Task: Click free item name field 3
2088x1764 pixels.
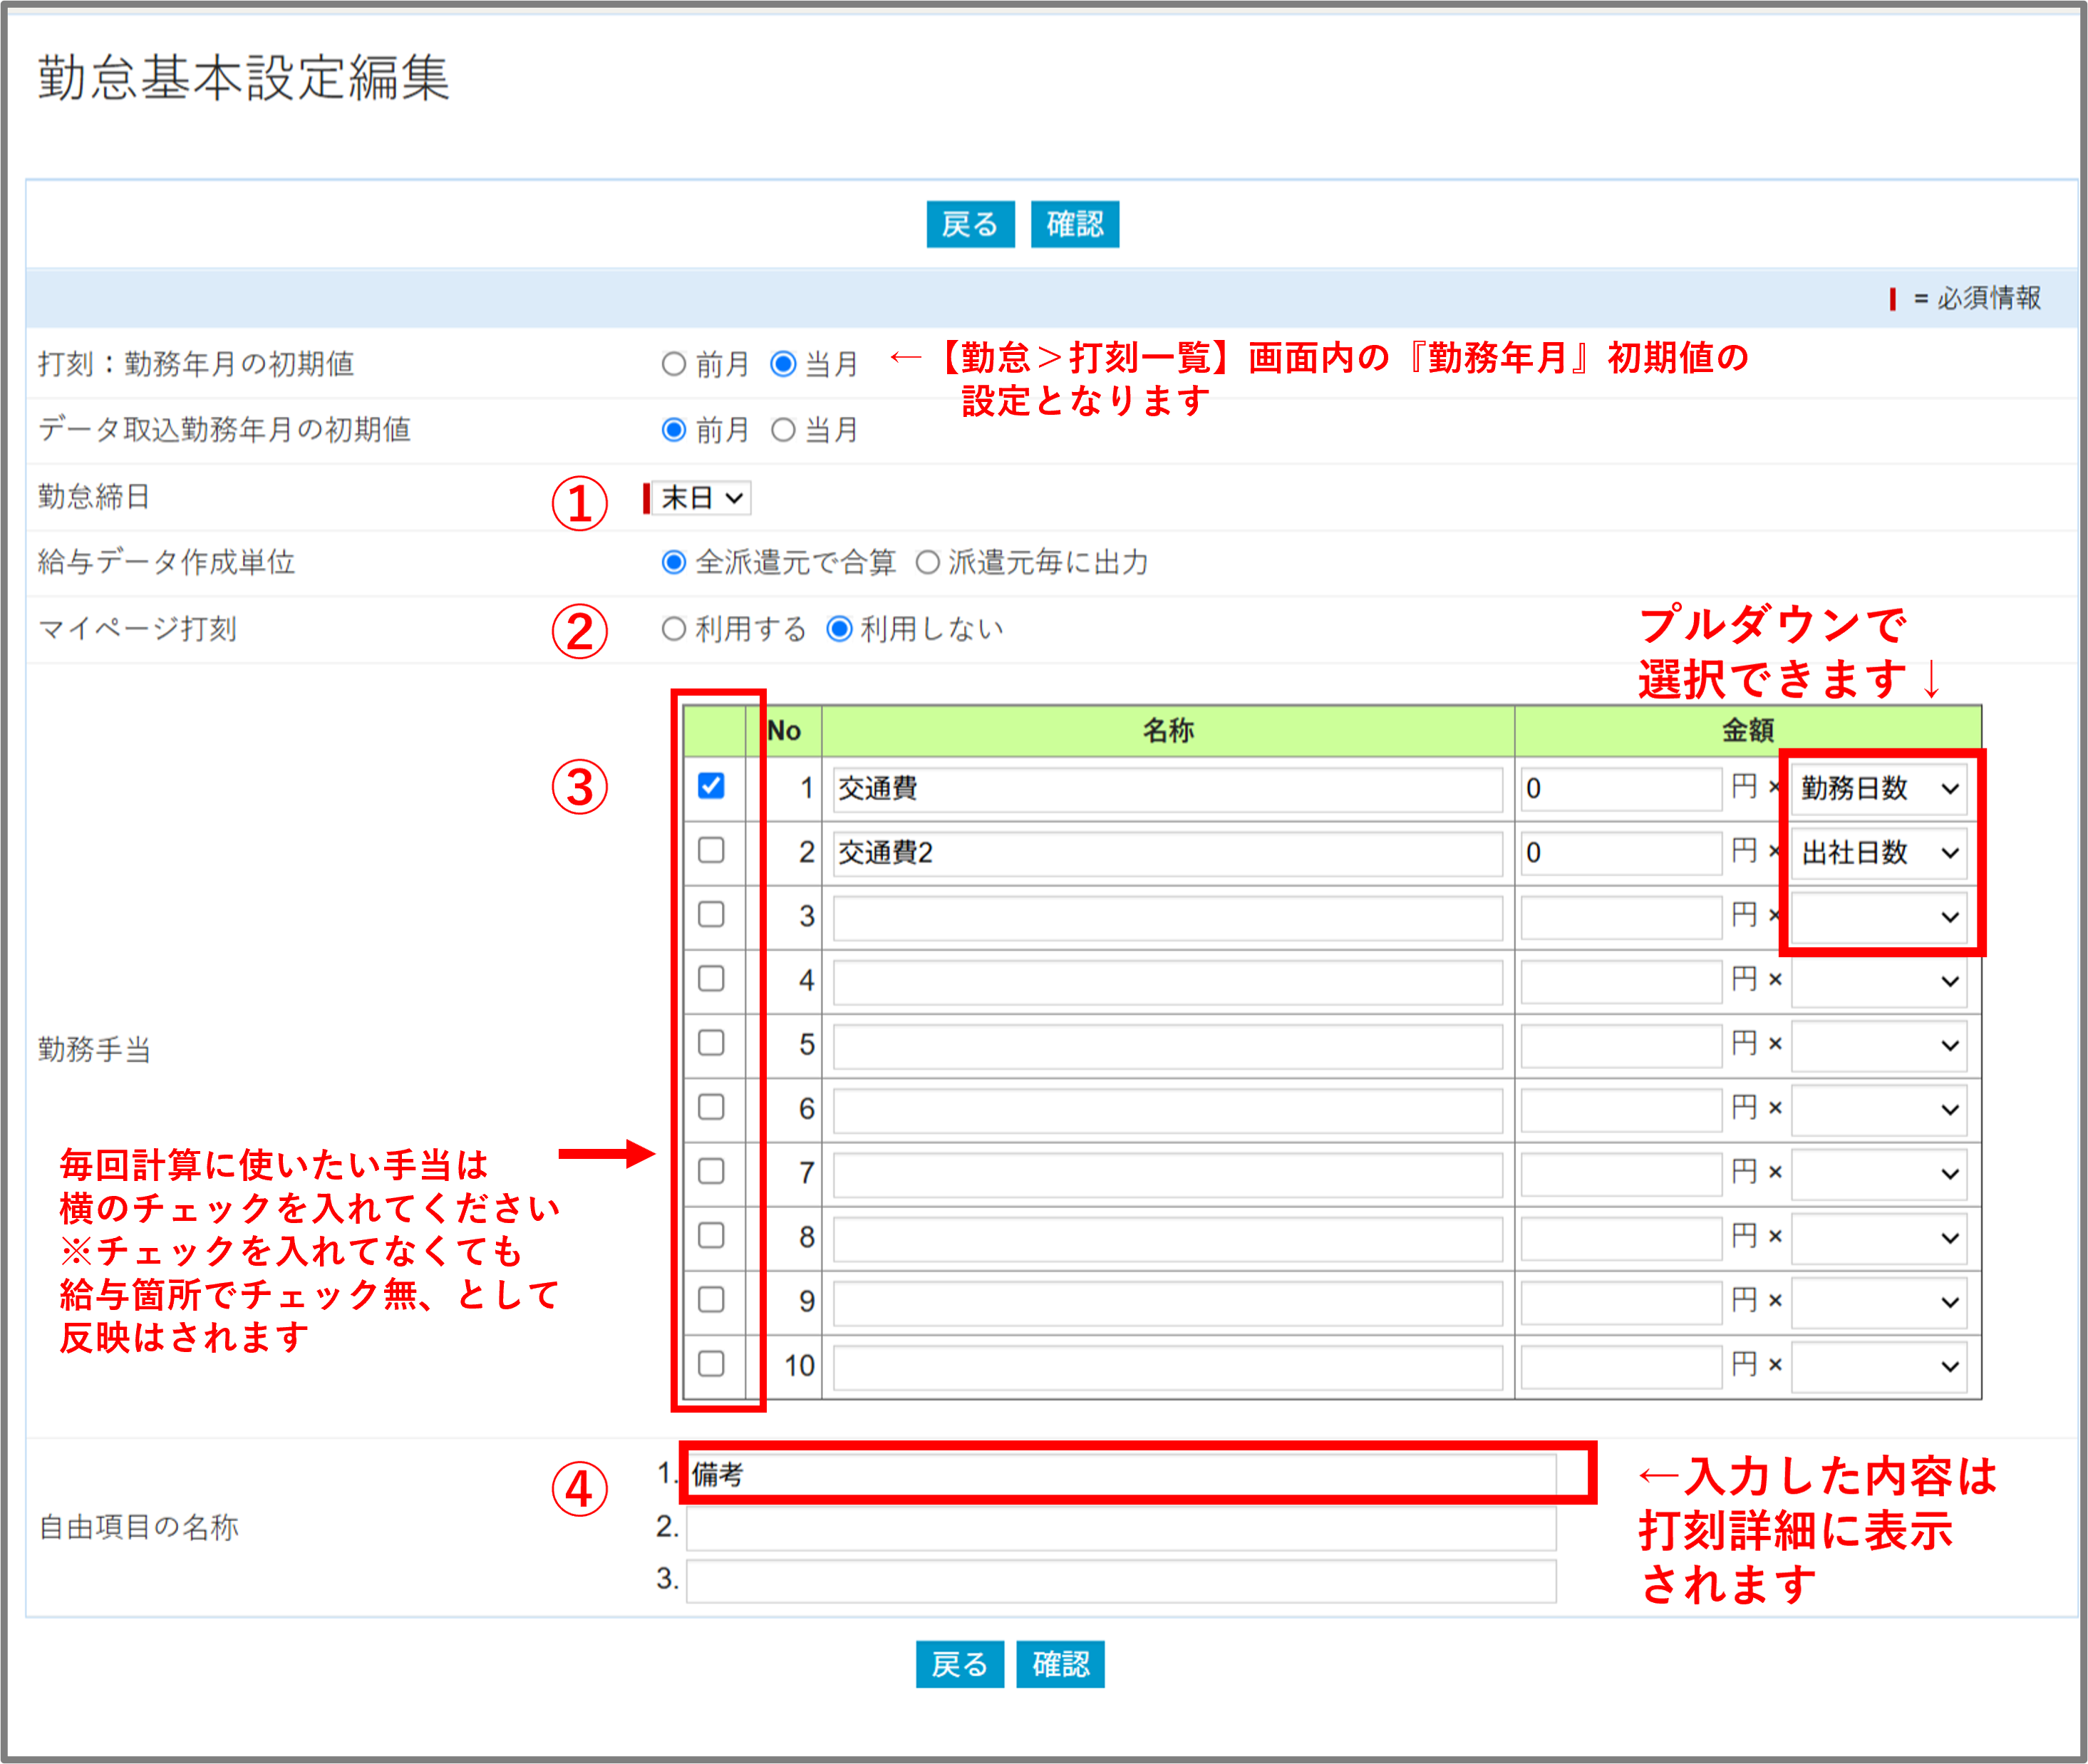Action: point(1121,1580)
